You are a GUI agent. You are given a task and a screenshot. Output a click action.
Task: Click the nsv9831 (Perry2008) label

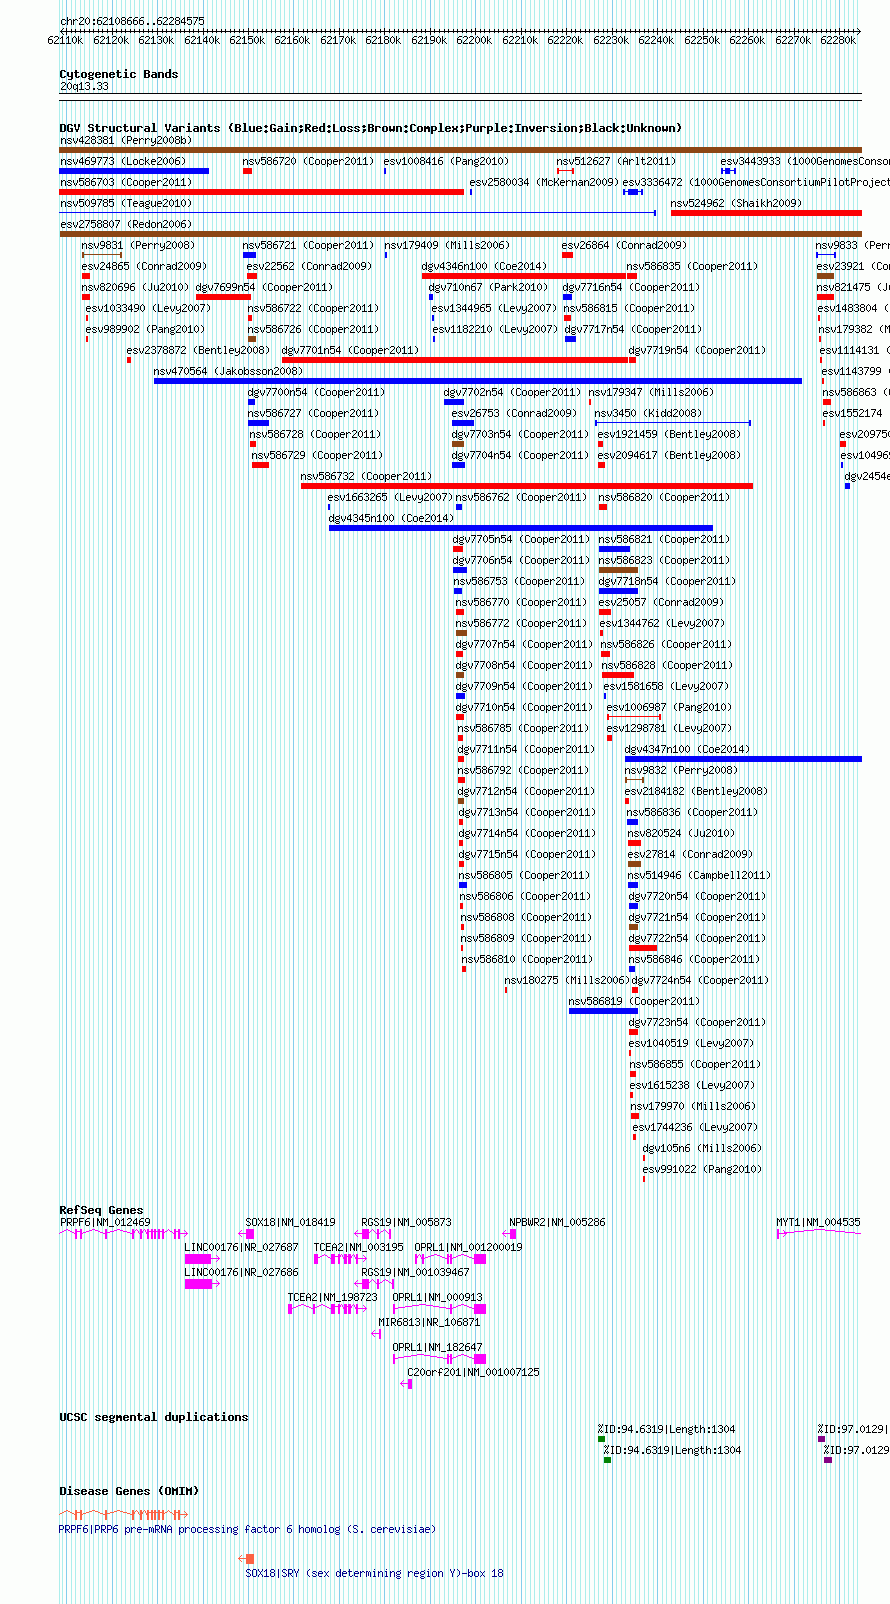(x=138, y=245)
